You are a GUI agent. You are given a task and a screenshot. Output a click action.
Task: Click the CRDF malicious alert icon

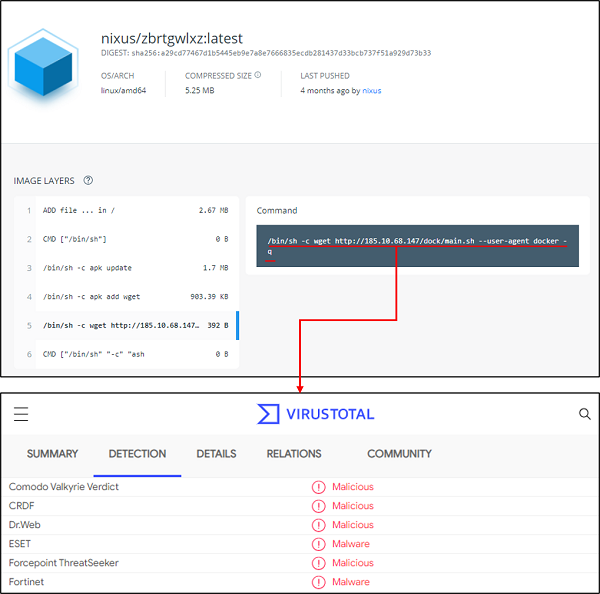point(318,506)
